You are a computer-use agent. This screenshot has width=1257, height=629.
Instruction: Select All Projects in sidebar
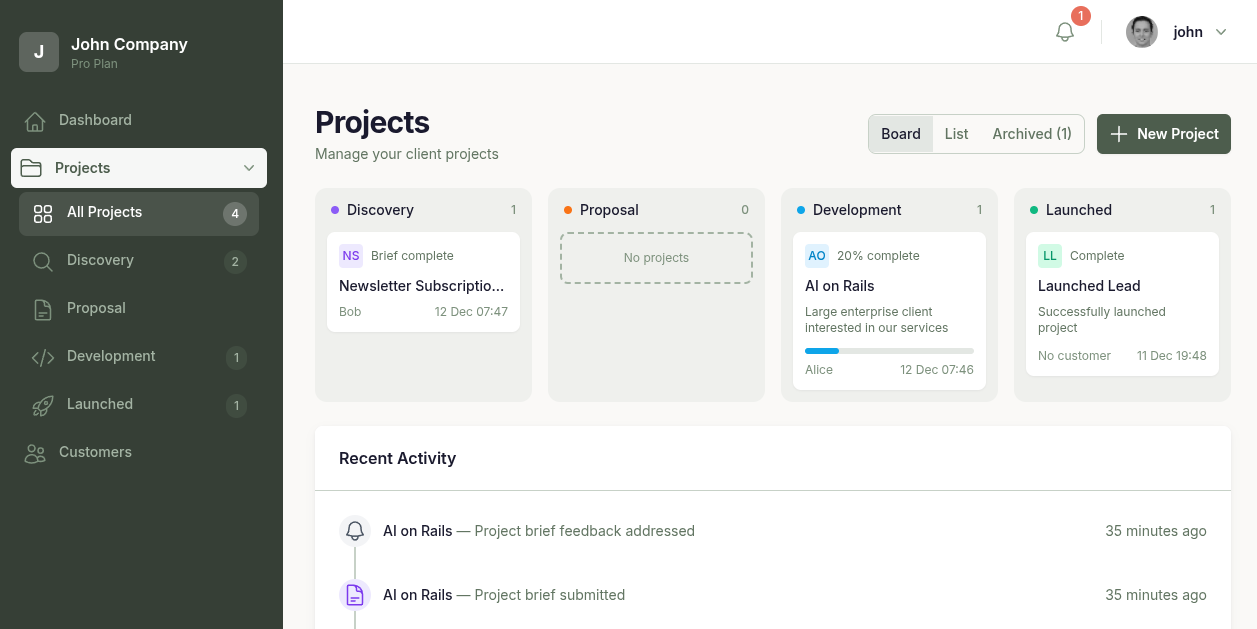[x=139, y=212]
